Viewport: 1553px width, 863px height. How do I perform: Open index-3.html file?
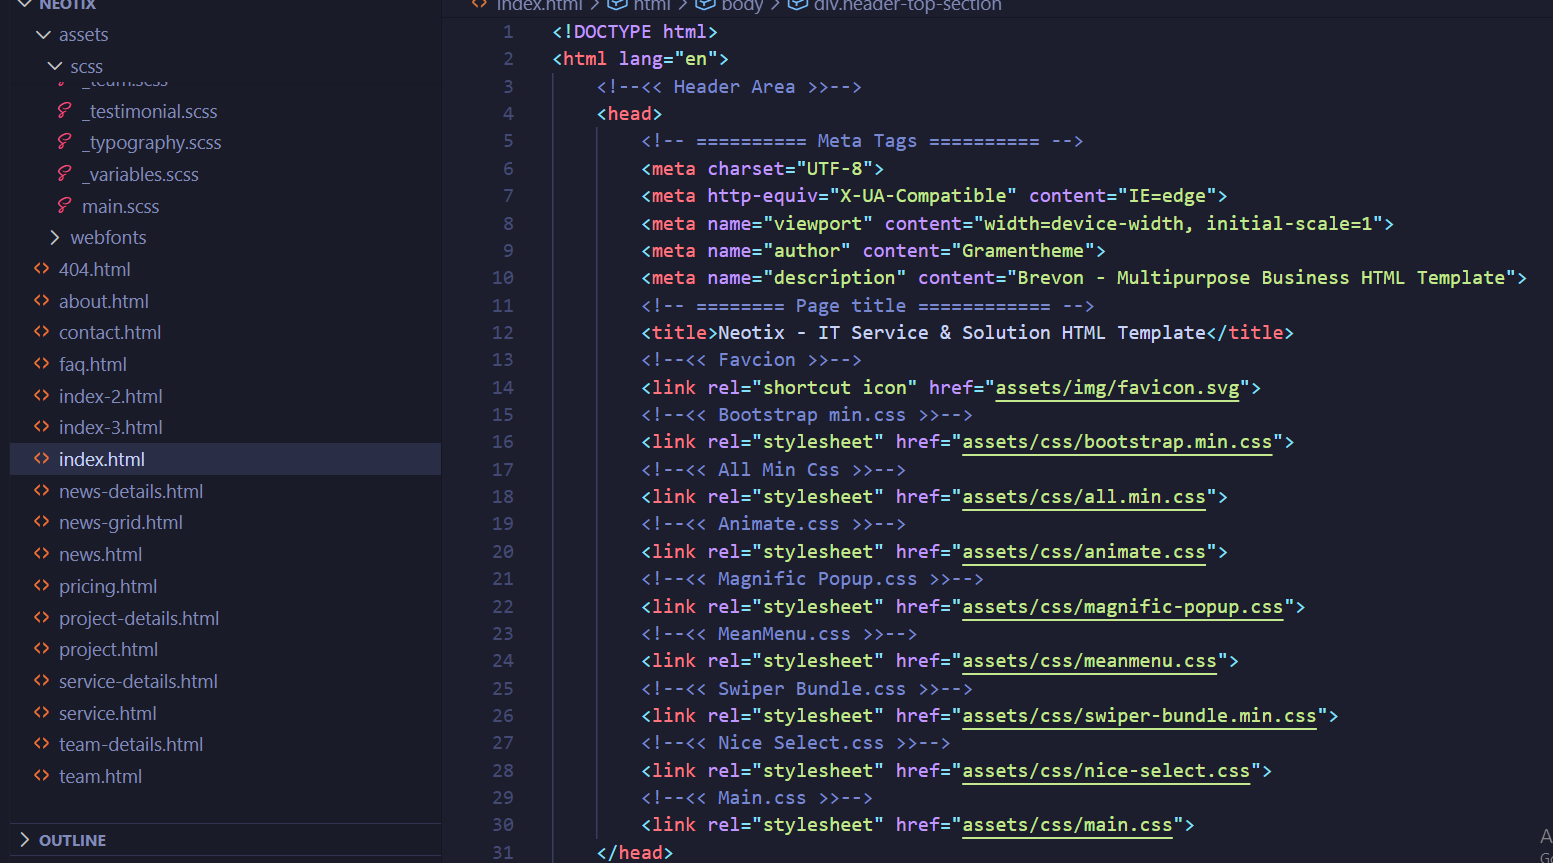click(x=111, y=427)
